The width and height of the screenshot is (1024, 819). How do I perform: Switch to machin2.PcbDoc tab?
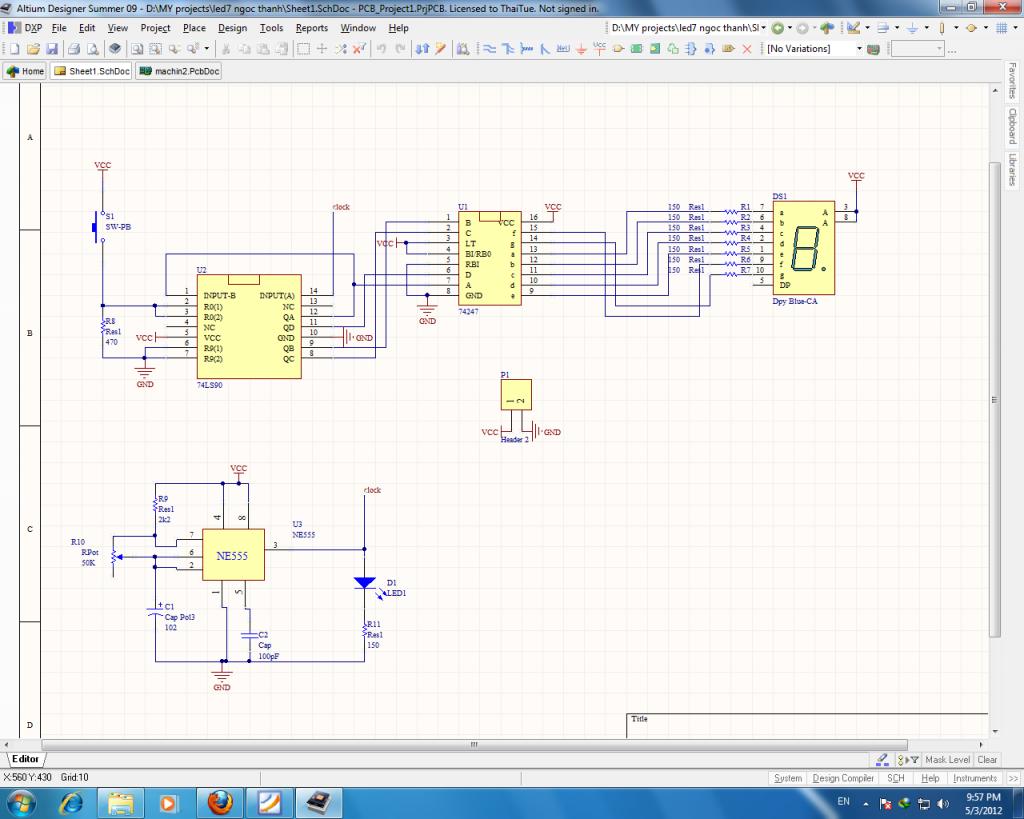(x=179, y=71)
